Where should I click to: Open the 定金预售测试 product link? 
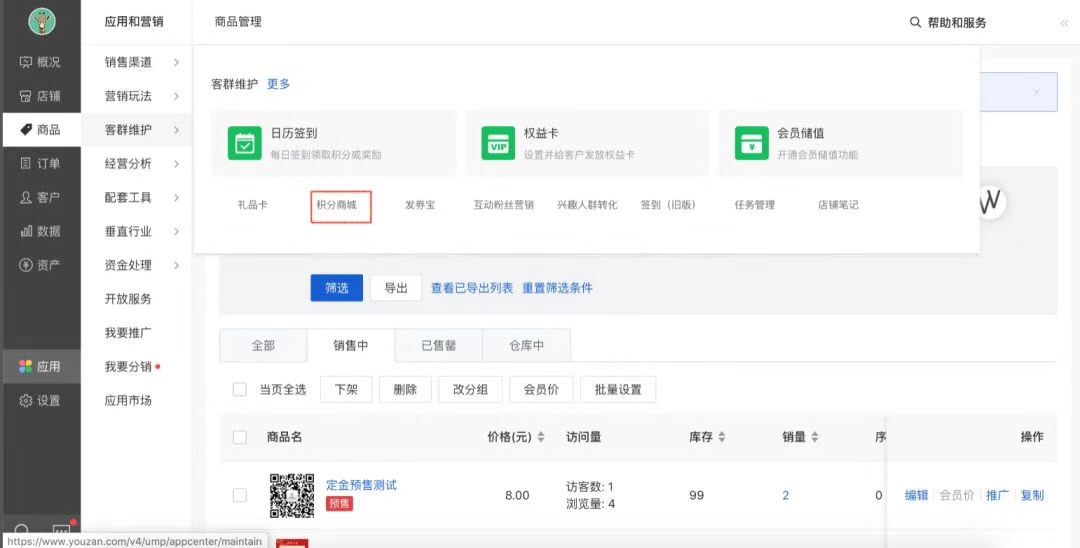362,485
